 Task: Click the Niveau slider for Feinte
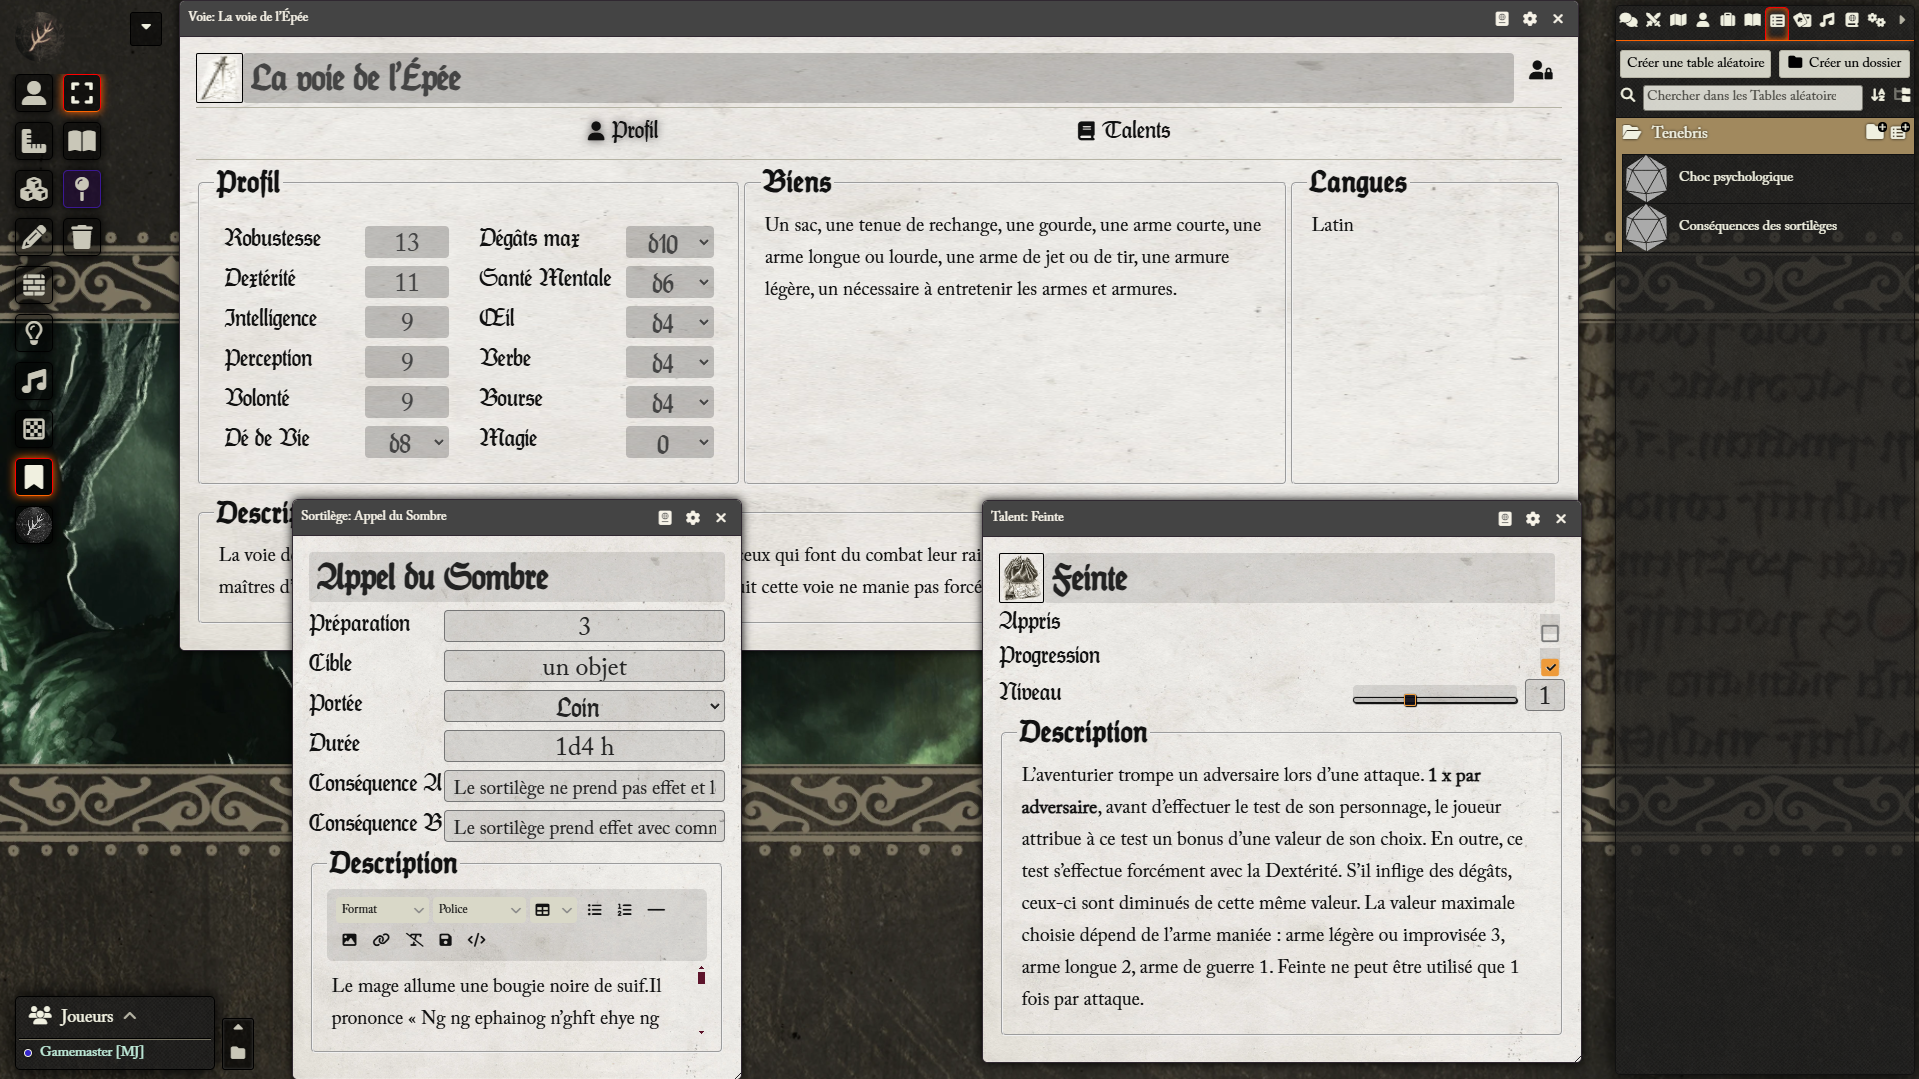(x=1434, y=700)
